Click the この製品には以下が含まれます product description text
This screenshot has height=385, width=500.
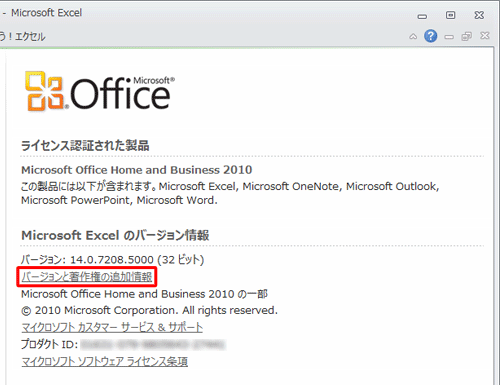pos(230,193)
